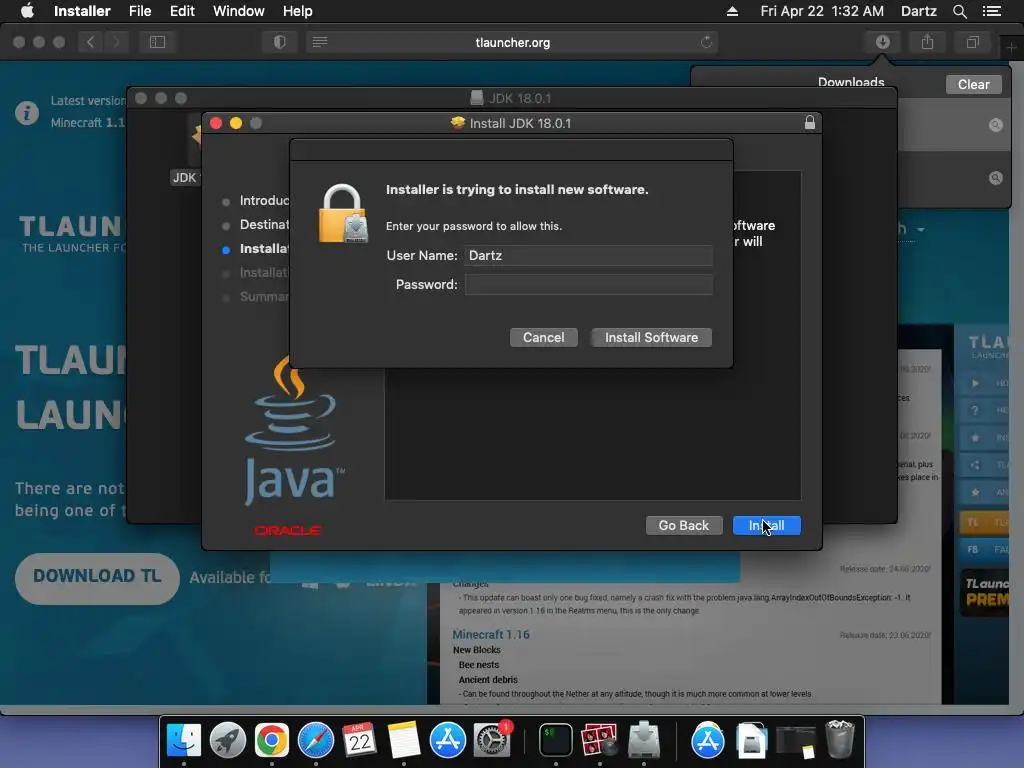Click the info icon beside Latest version
Viewport: 1024px width, 768px height.
click(x=27, y=113)
